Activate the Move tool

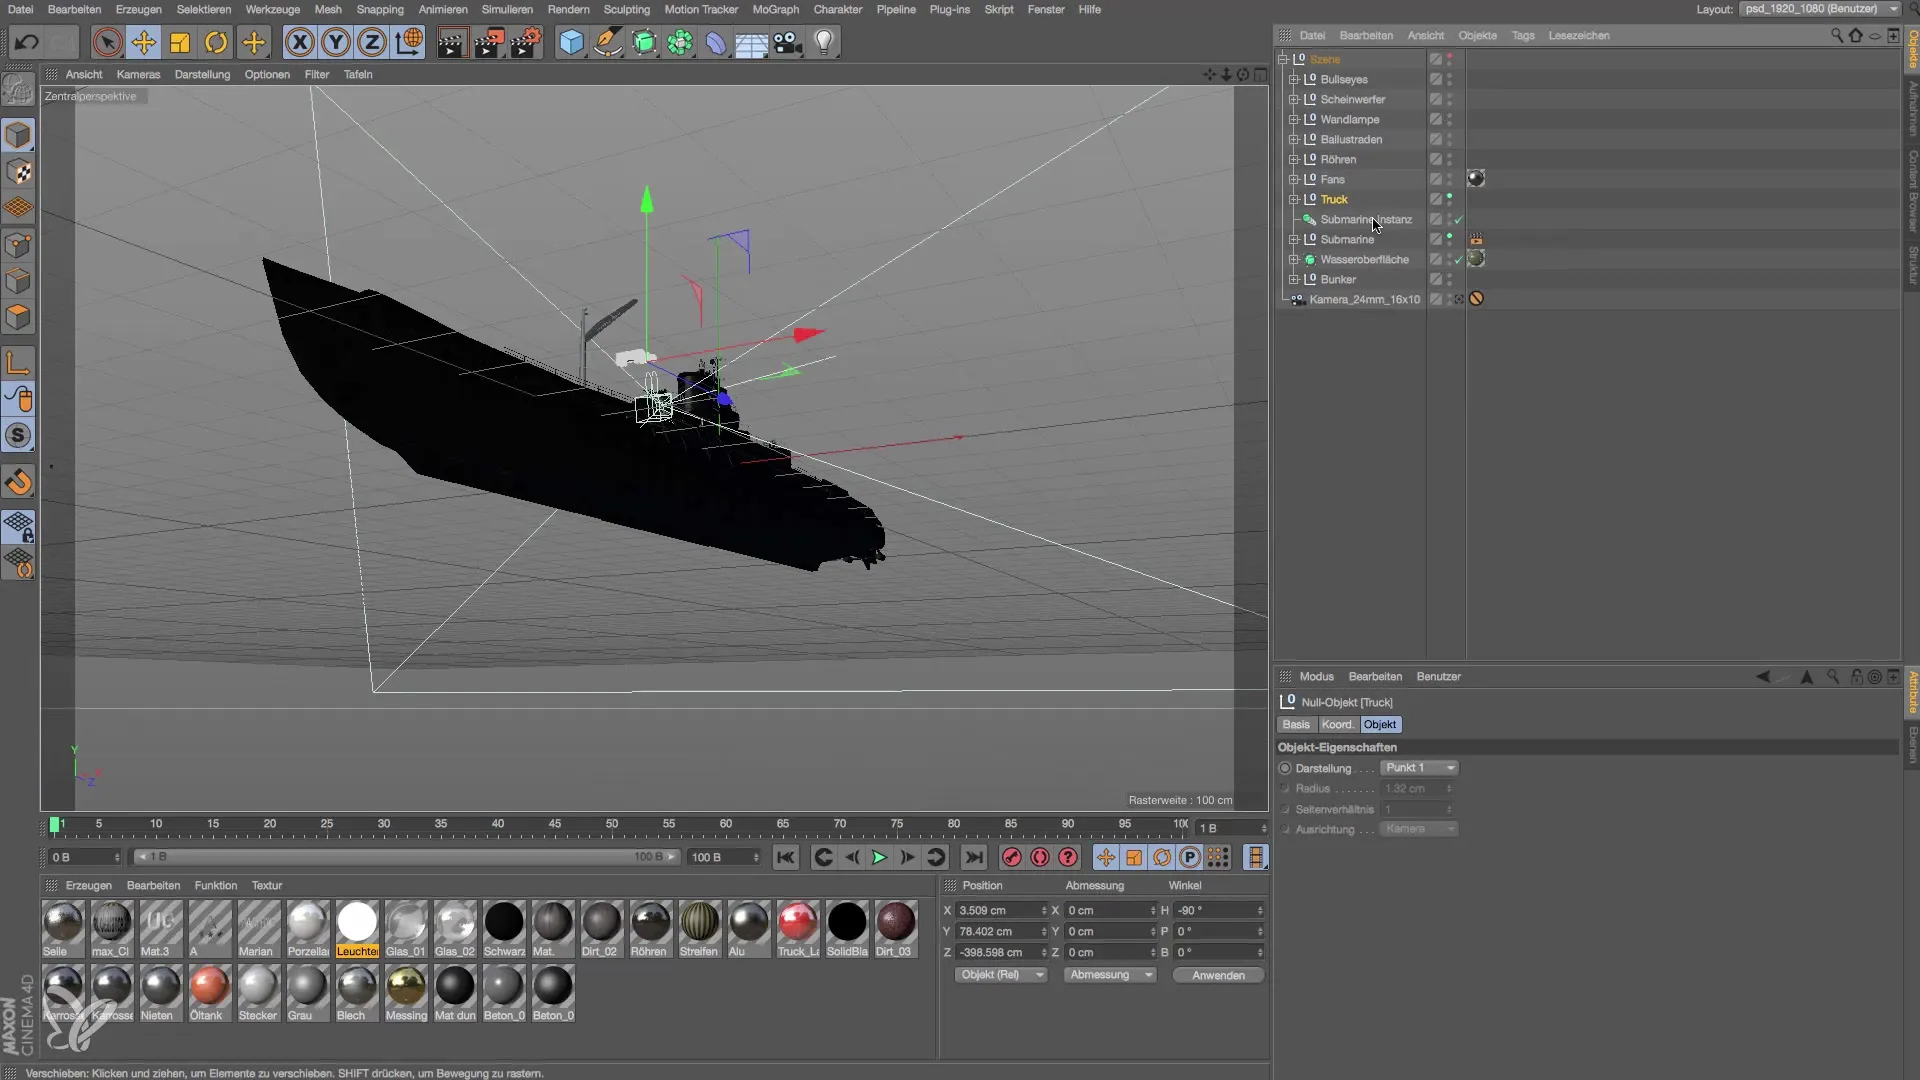(x=144, y=42)
